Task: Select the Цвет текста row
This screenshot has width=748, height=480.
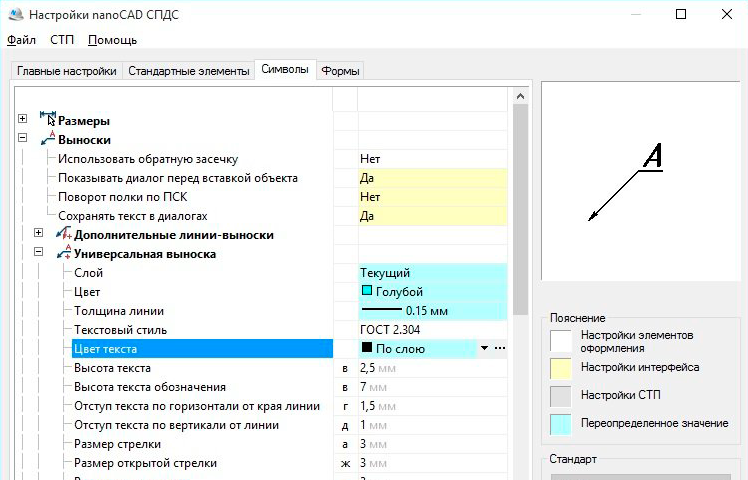Action: pos(202,349)
